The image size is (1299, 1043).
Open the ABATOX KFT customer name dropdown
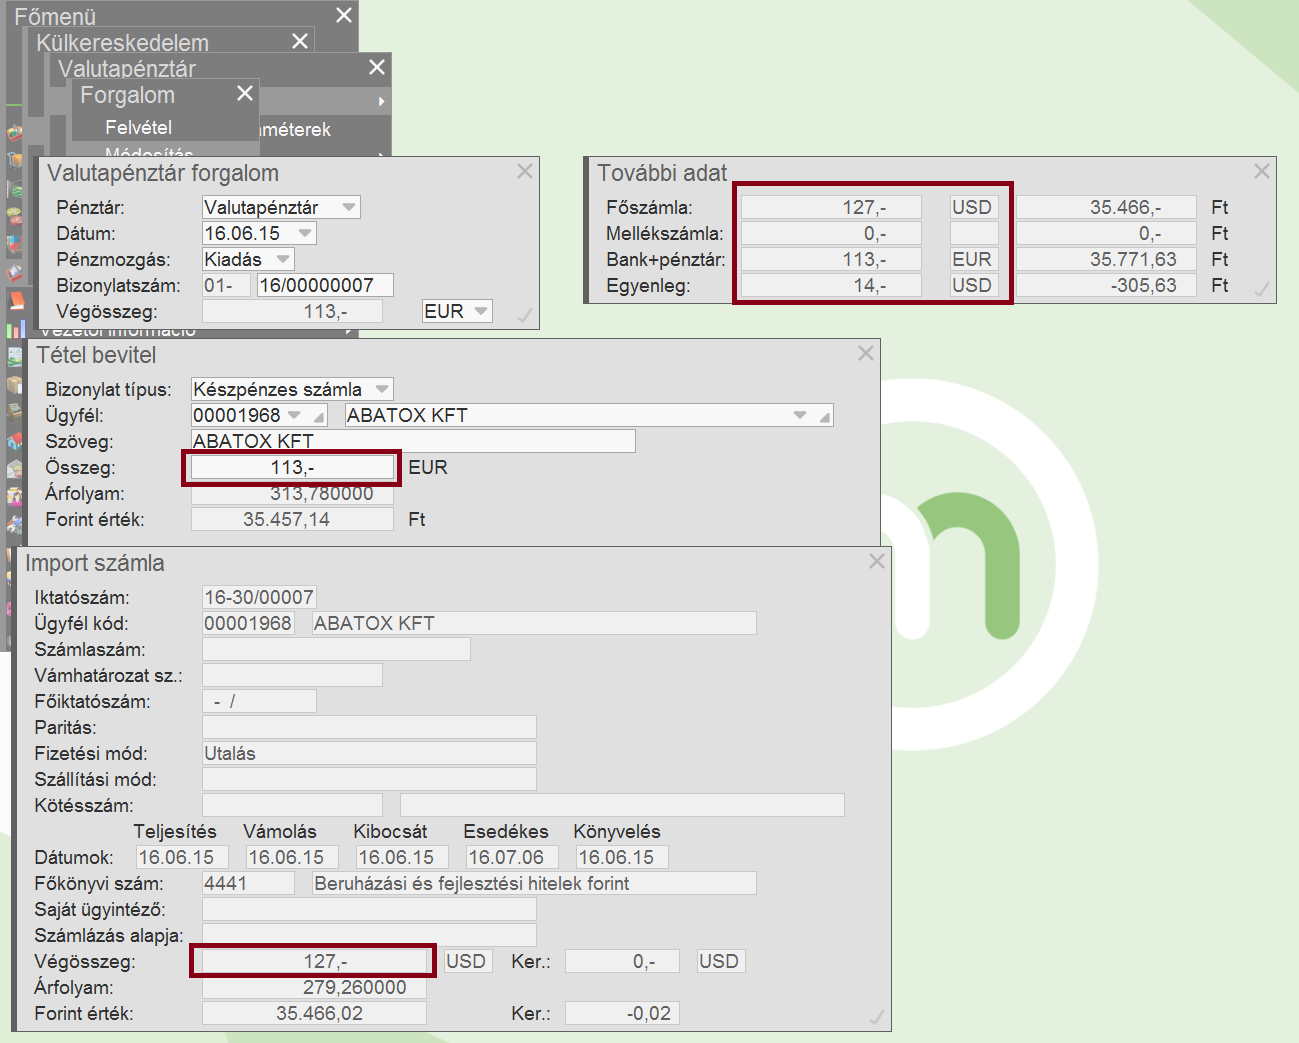tap(800, 415)
